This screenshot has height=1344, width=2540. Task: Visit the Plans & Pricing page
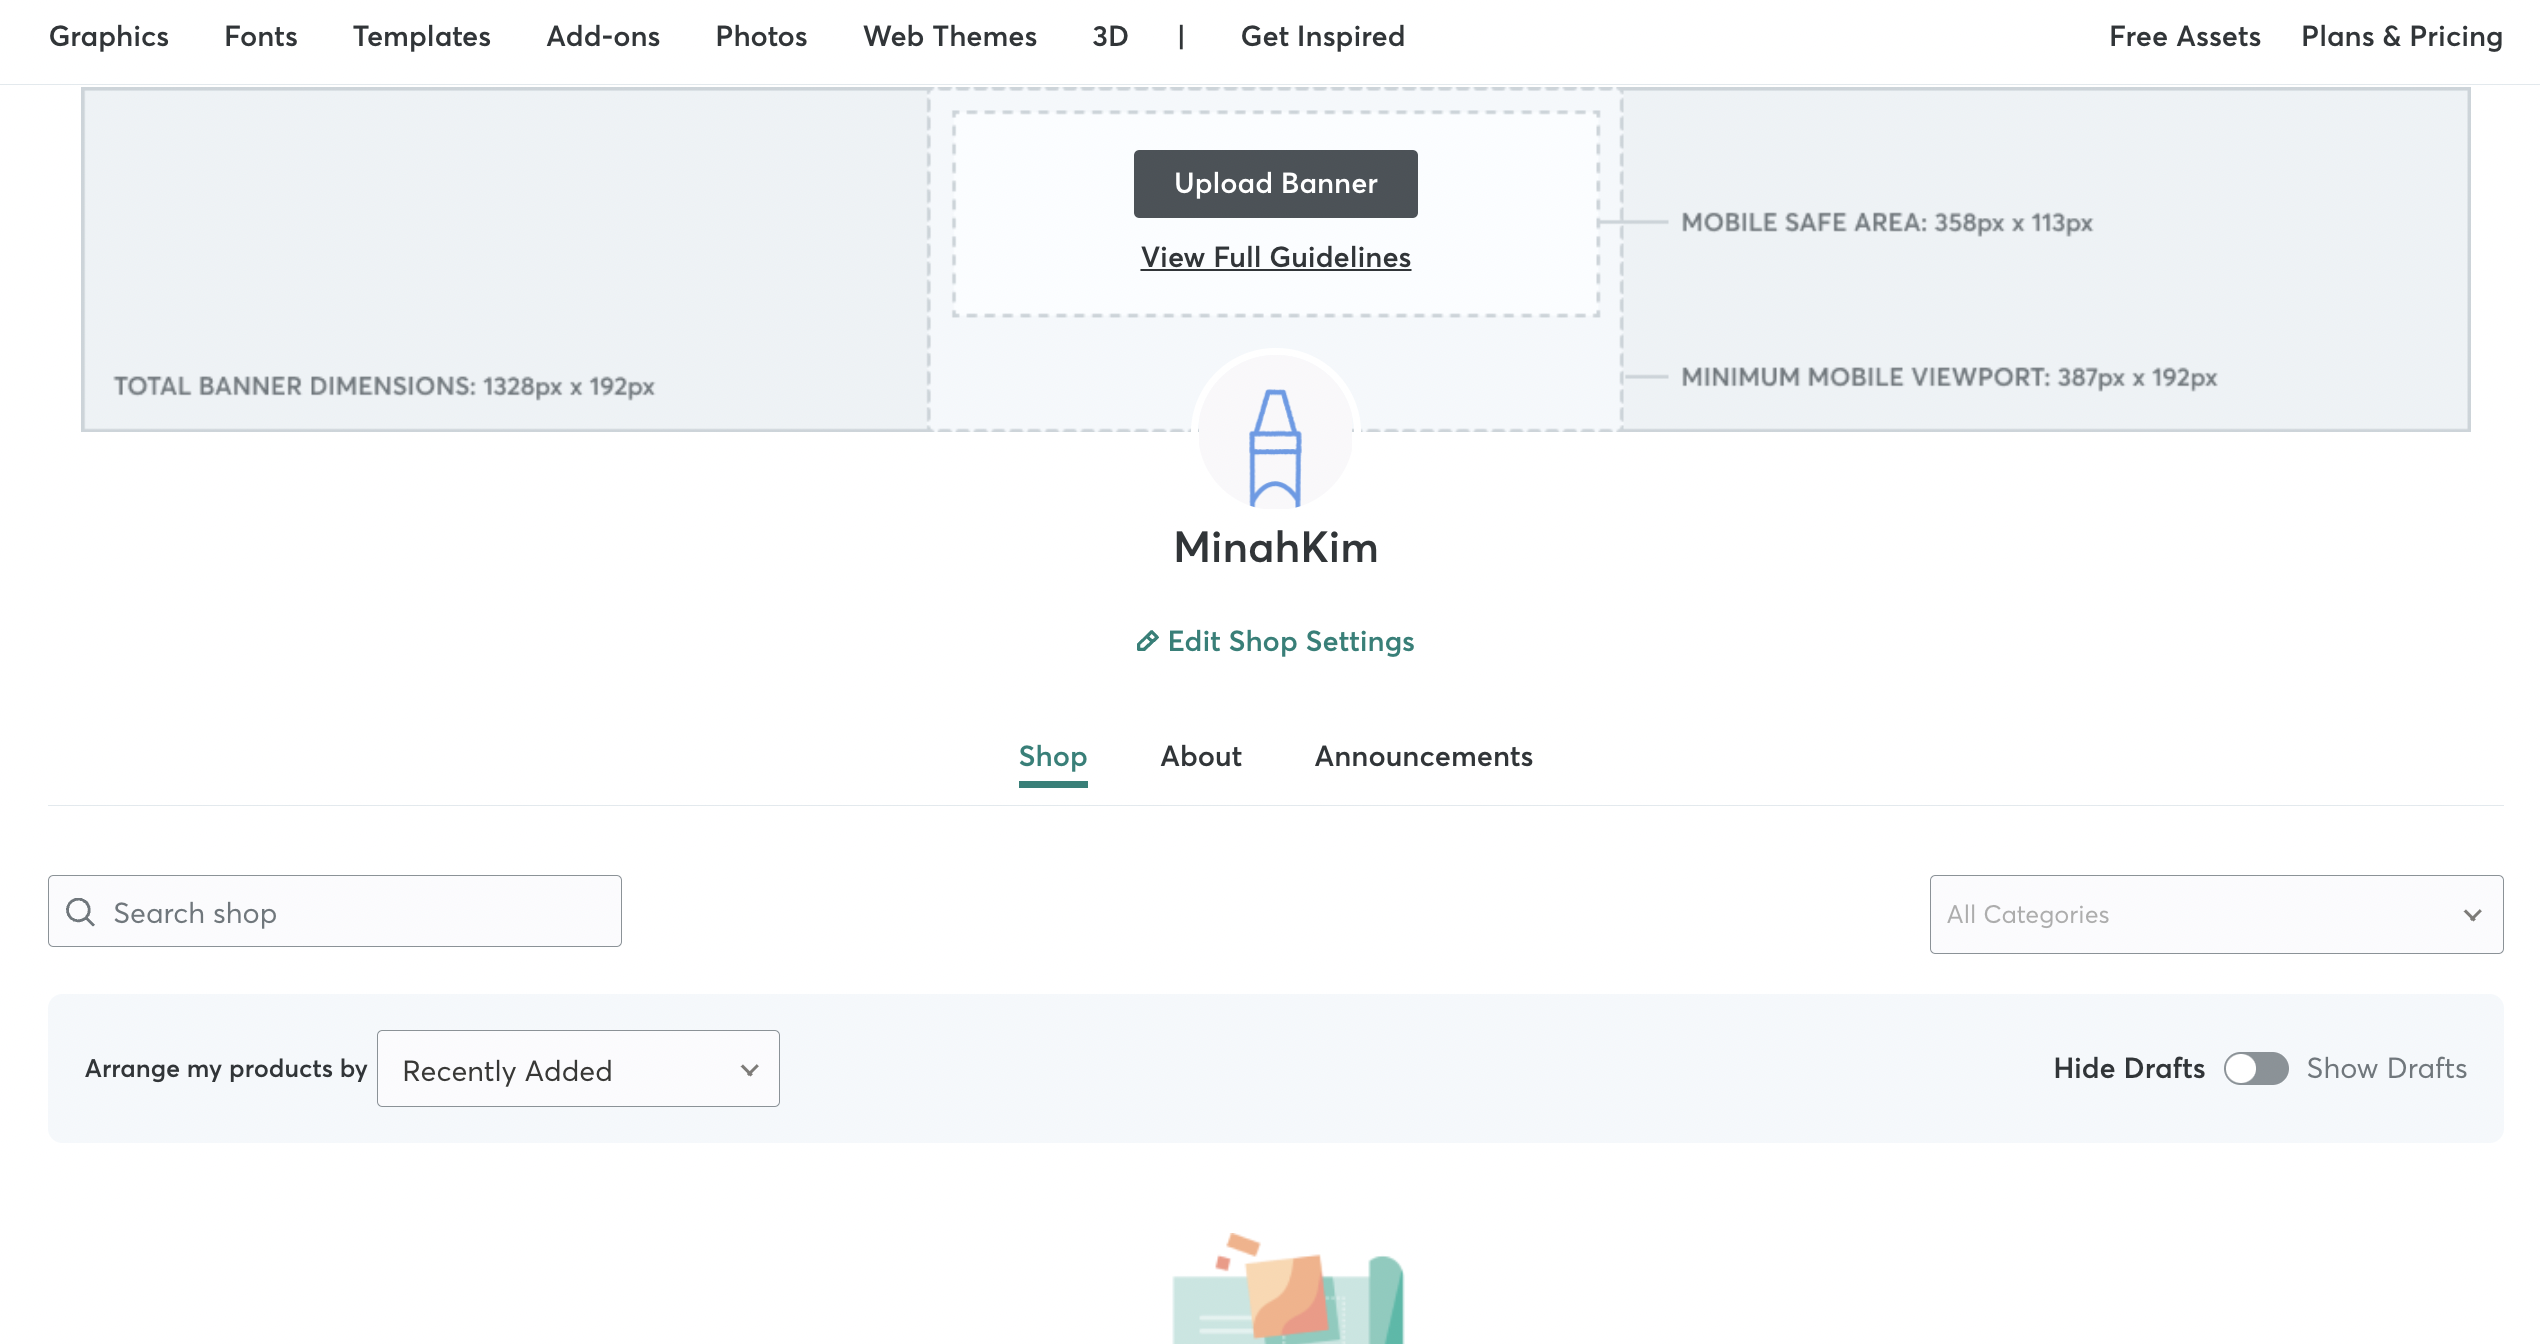[2401, 37]
